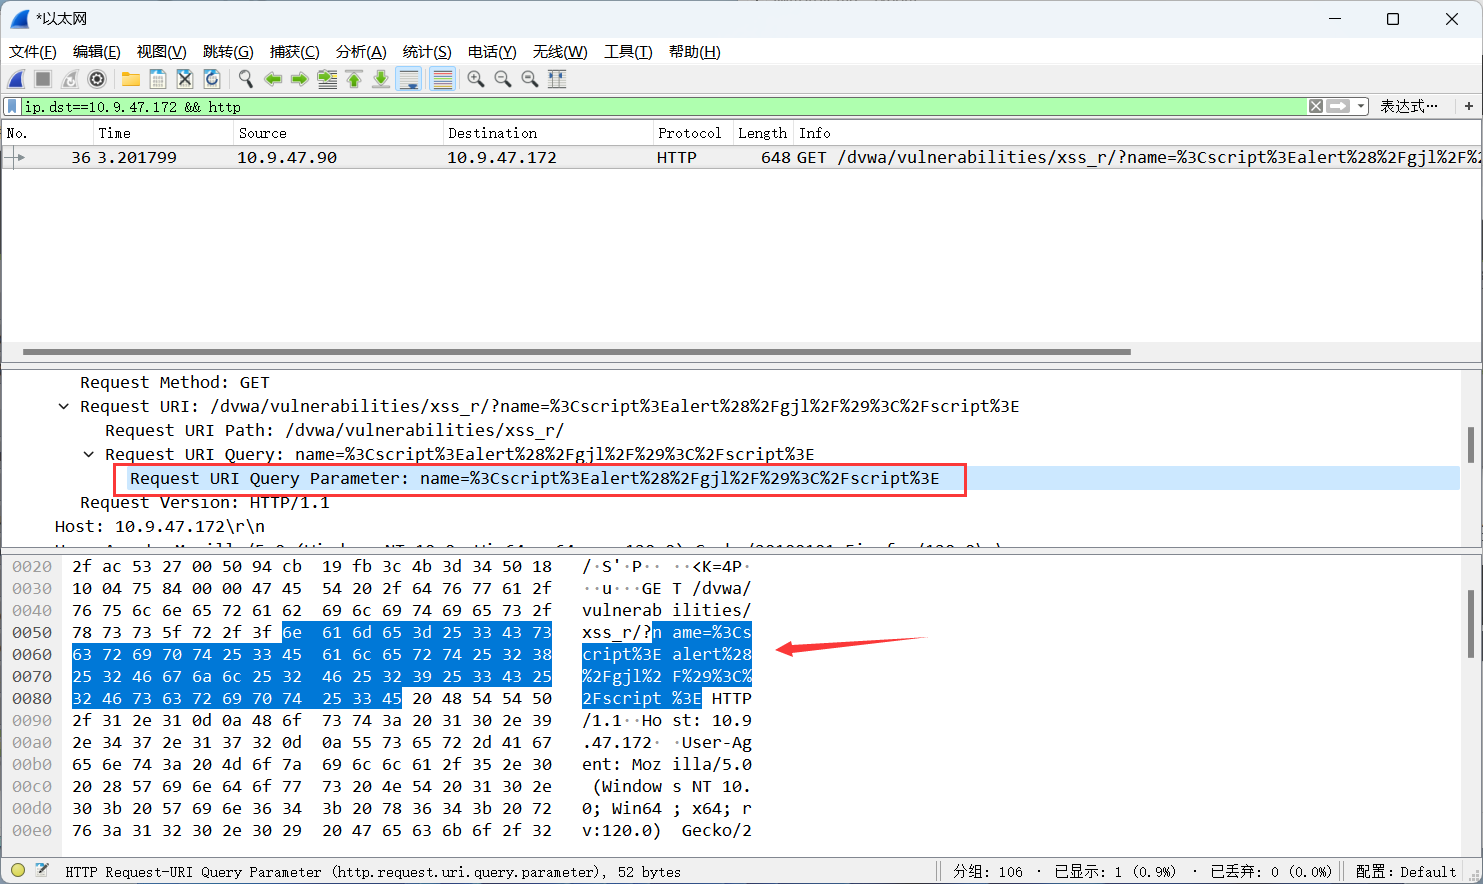Open the 编辑(E) menu
This screenshot has width=1483, height=884.
97,52
